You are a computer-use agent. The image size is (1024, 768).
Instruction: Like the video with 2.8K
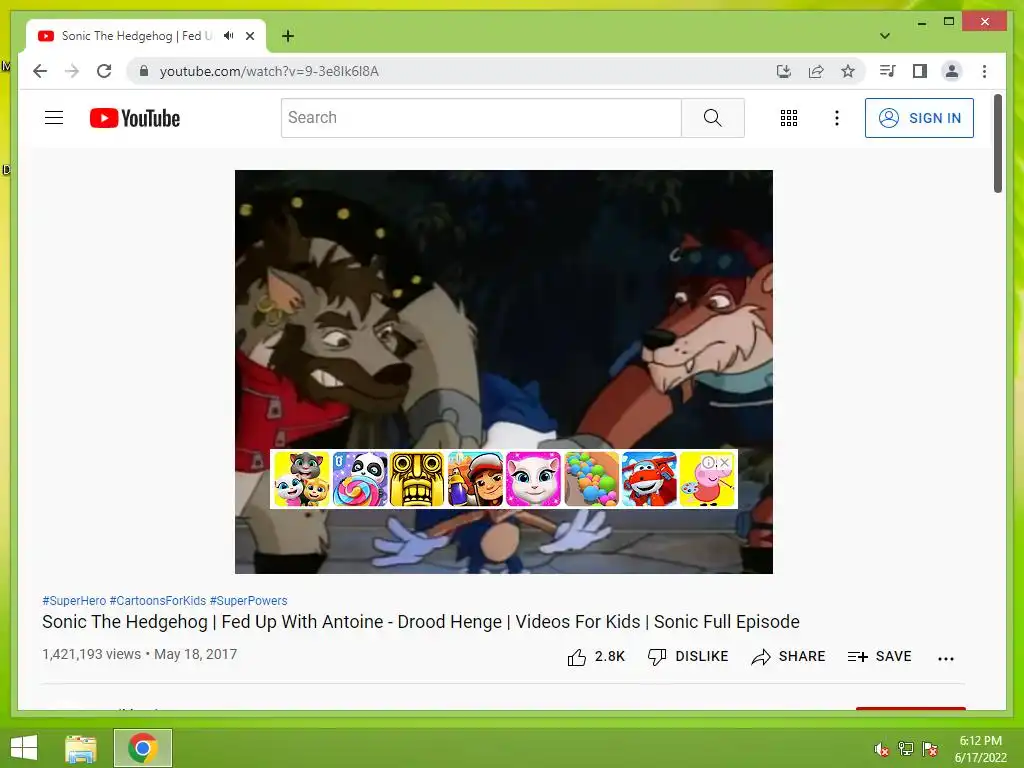click(596, 657)
